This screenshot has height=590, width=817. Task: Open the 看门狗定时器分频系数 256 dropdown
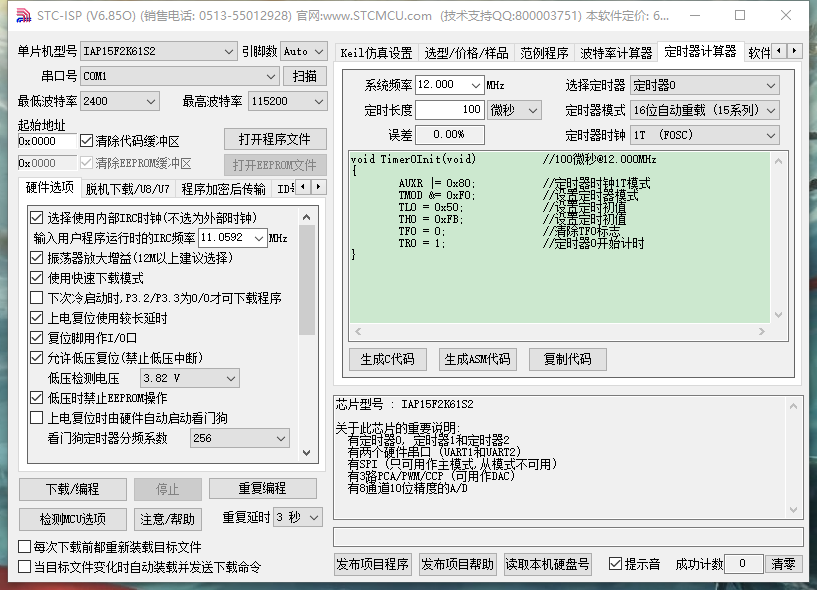click(x=240, y=438)
